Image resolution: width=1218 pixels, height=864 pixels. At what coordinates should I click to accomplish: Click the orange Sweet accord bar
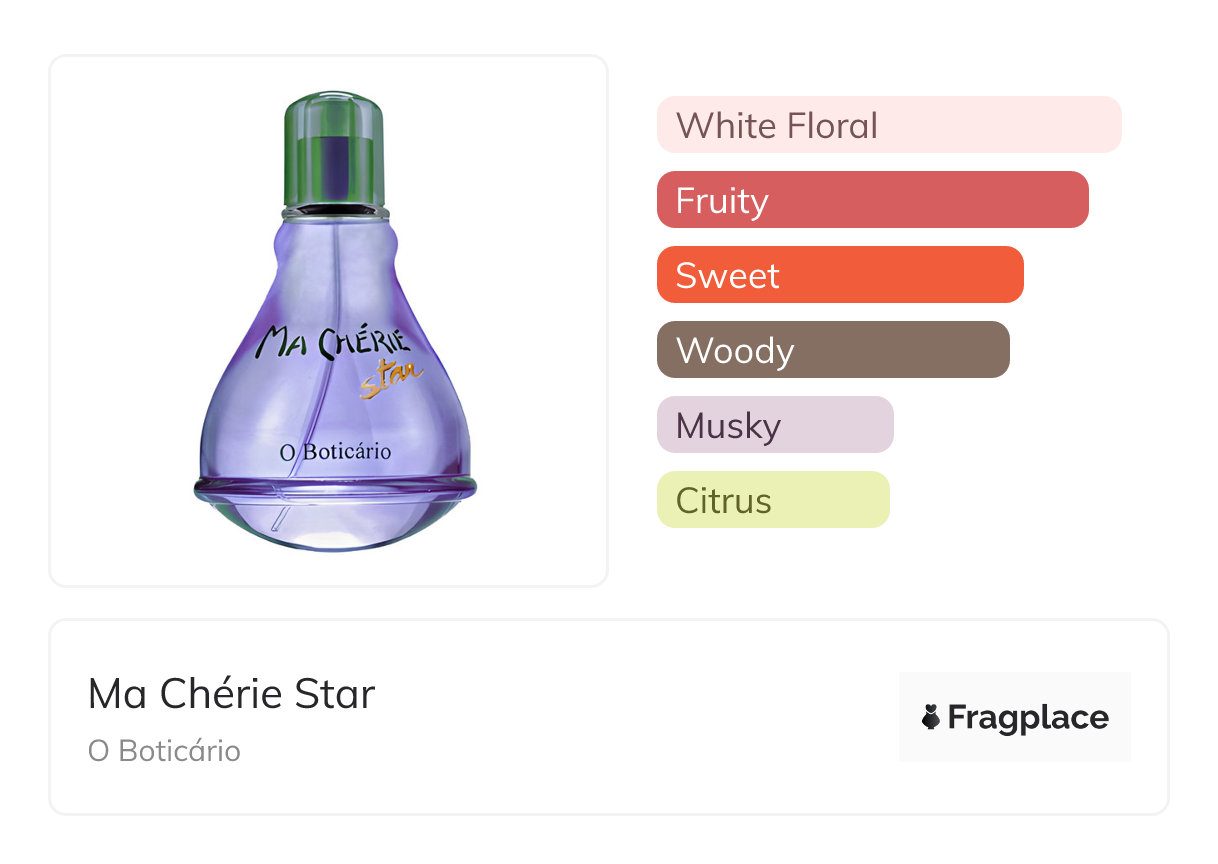click(x=840, y=275)
